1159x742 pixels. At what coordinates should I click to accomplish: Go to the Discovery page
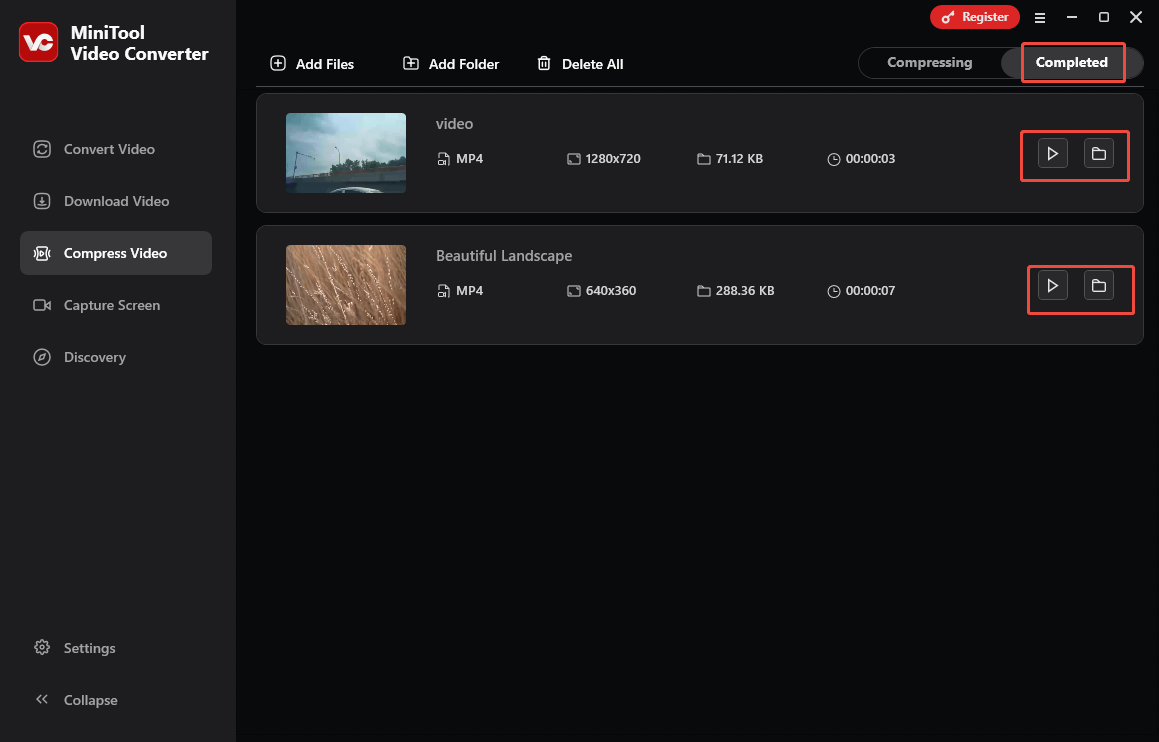click(115, 357)
